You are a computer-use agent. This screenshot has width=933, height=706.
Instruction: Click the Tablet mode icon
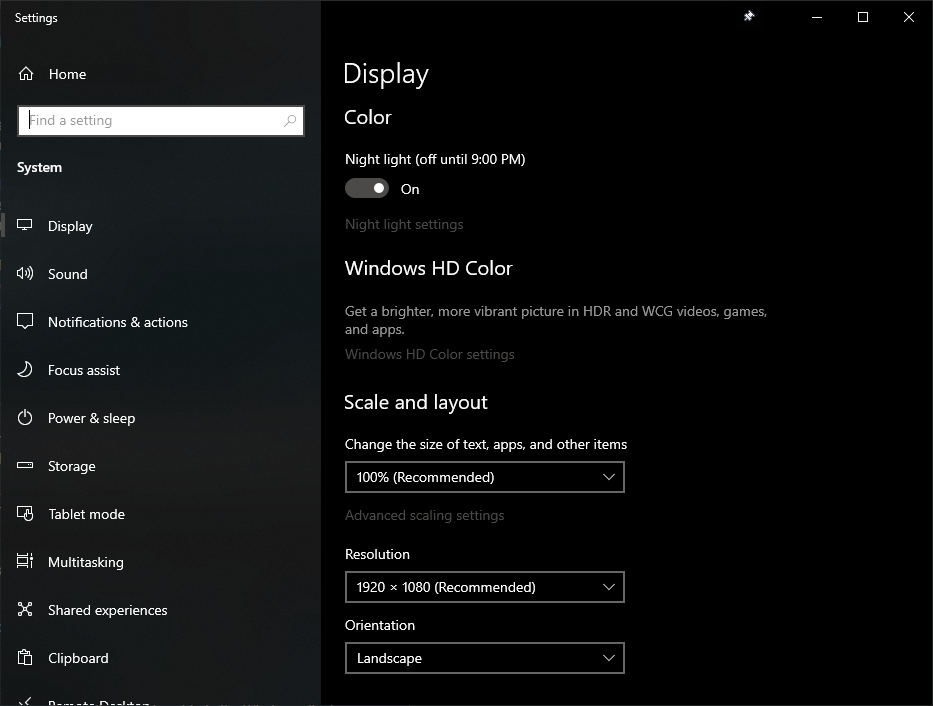click(26, 514)
